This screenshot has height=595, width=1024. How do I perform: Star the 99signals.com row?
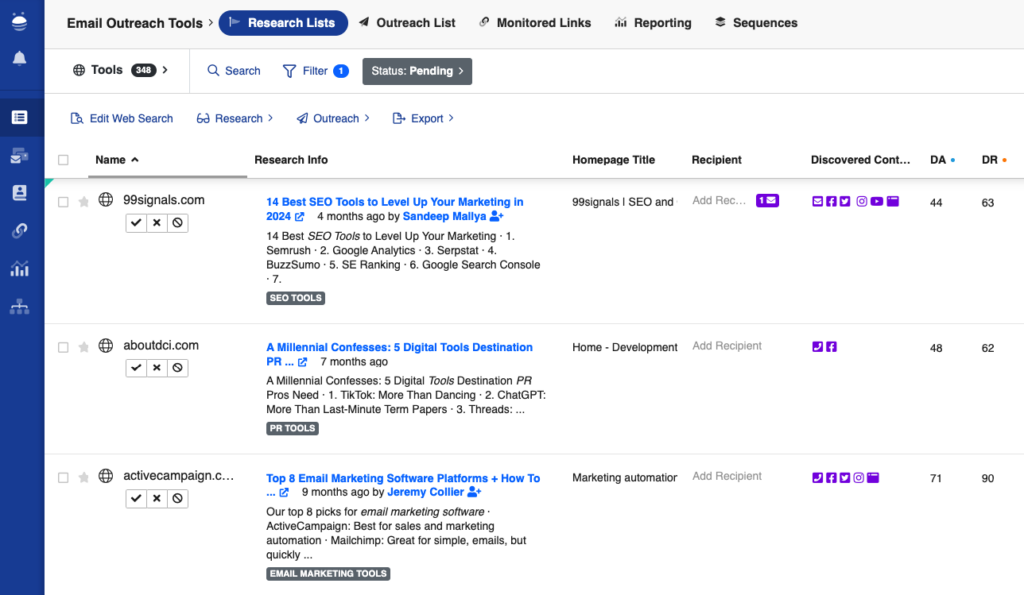point(84,201)
